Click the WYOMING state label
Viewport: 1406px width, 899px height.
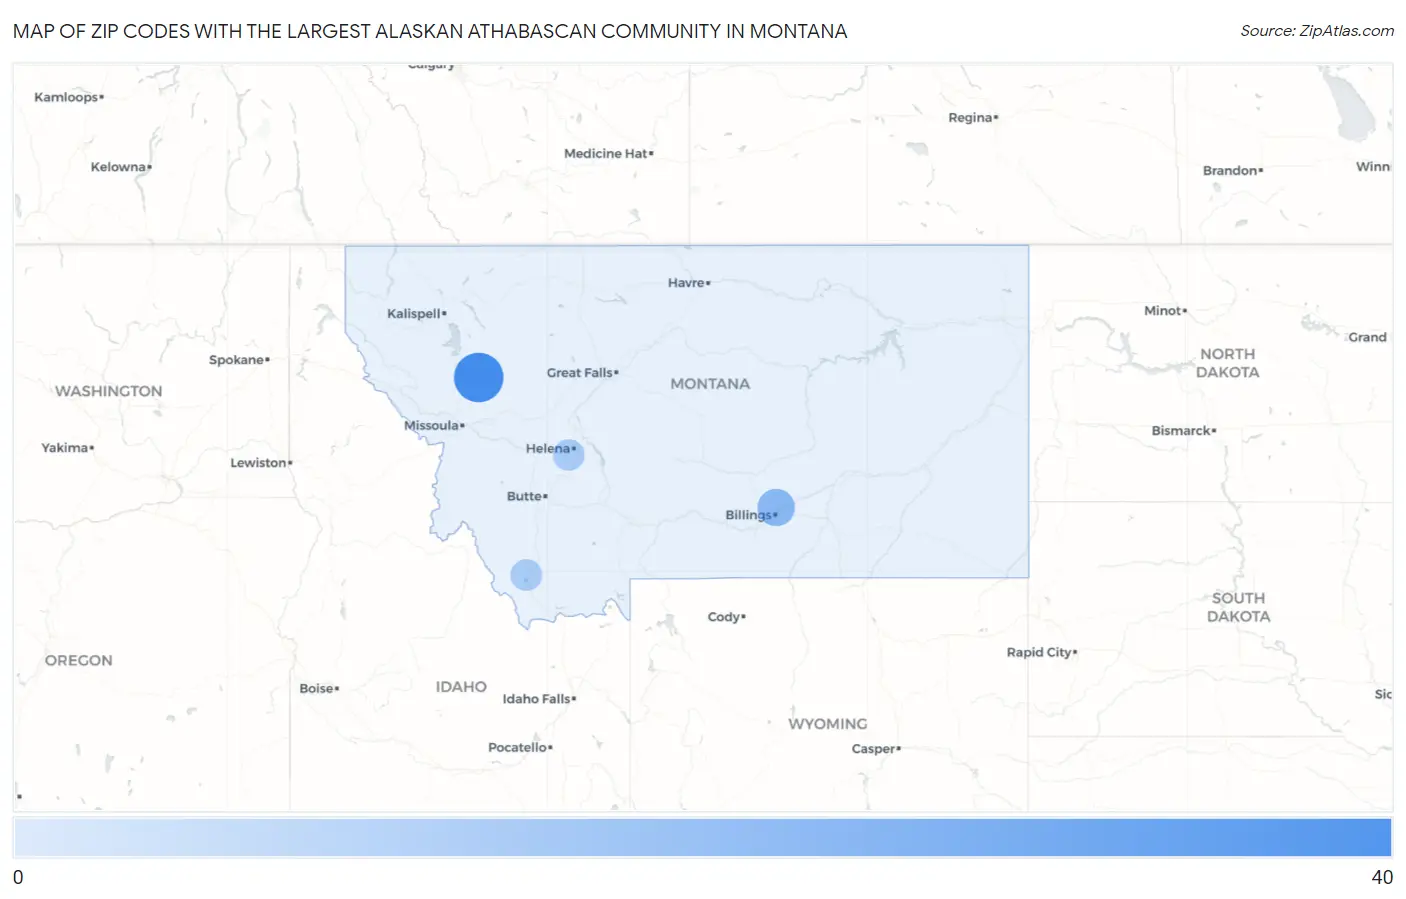(828, 724)
